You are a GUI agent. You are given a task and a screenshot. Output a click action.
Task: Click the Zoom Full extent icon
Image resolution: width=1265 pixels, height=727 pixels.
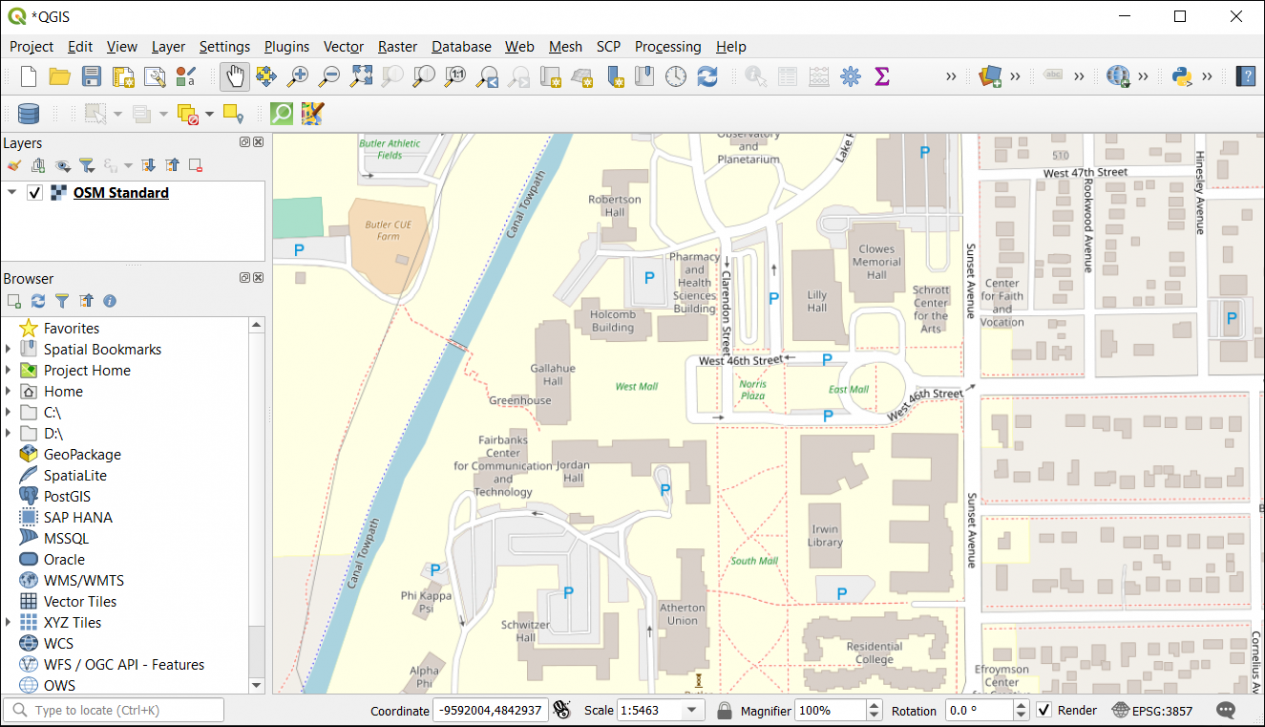click(x=361, y=76)
